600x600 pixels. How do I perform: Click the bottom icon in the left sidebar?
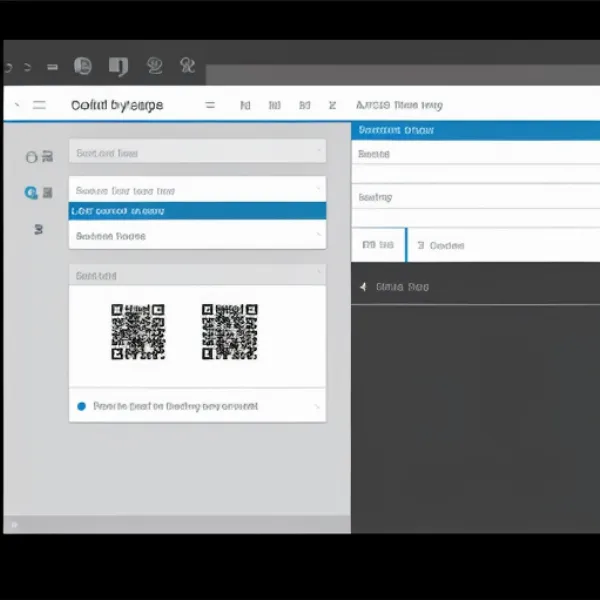[38, 229]
